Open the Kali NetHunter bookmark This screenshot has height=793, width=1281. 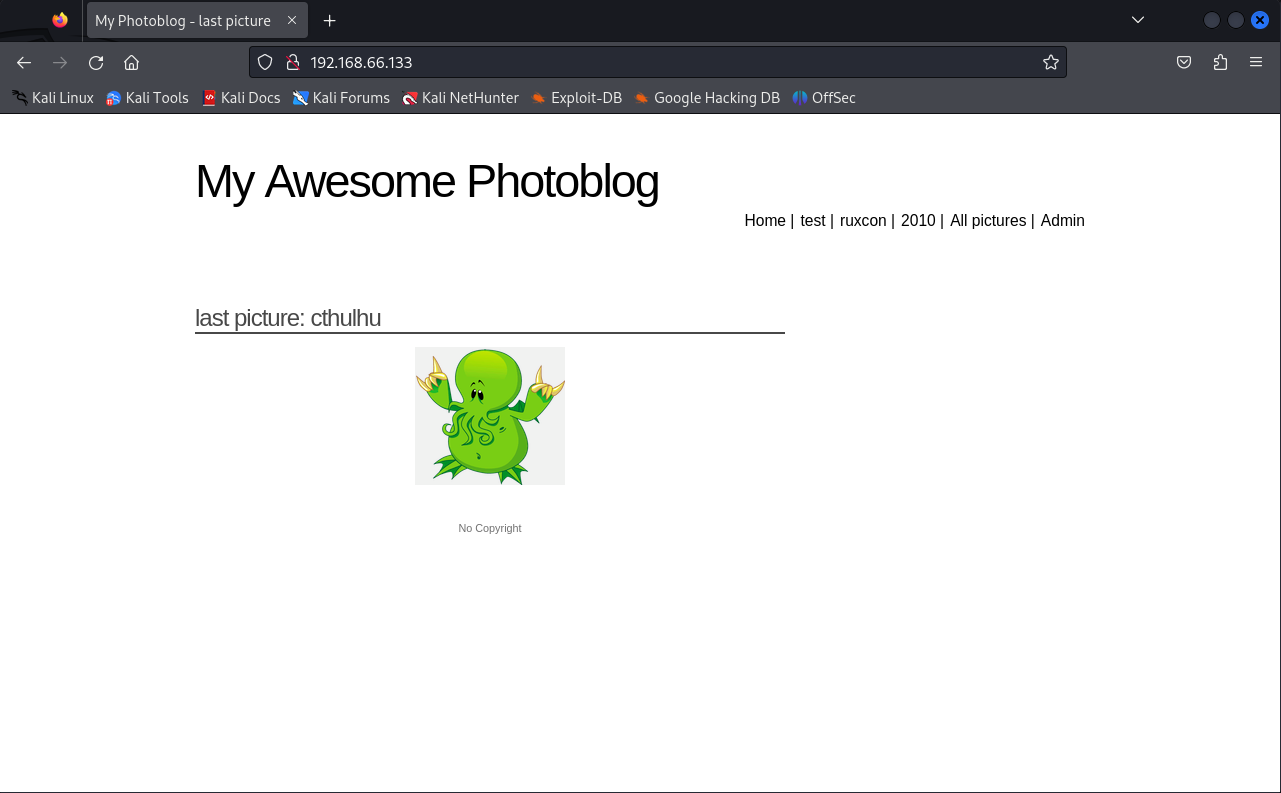[x=460, y=98]
